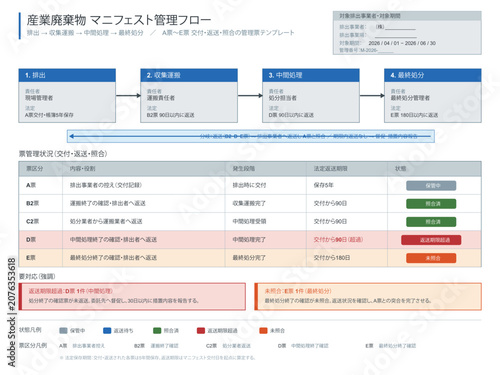The height and width of the screenshot is (375, 500).
Task: Click the 保管中 status badge in A票 row
Action: pyautogui.click(x=431, y=186)
